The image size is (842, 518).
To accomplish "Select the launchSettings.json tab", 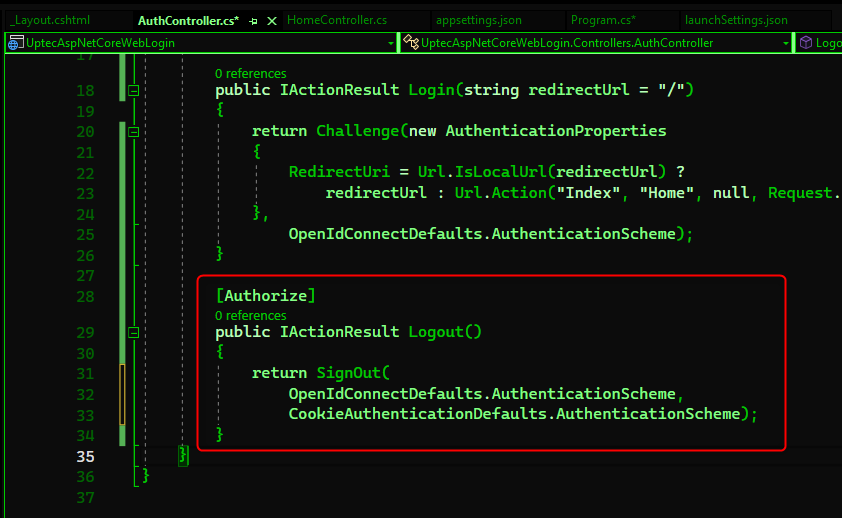I will 736,20.
